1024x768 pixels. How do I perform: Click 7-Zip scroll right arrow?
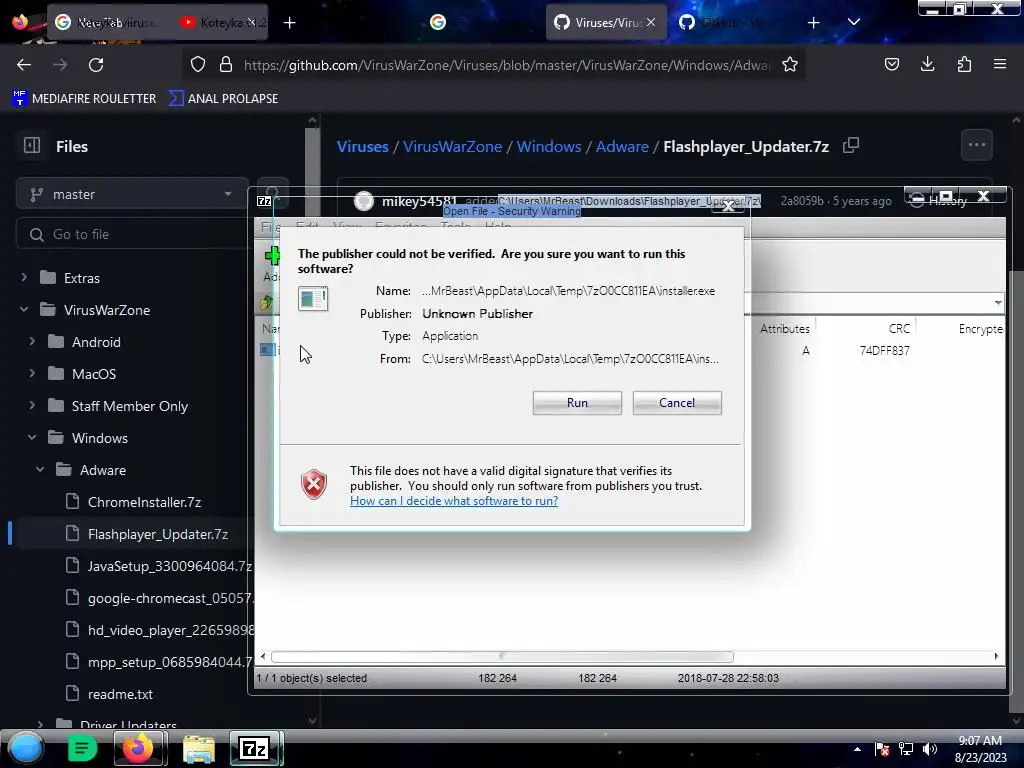996,656
